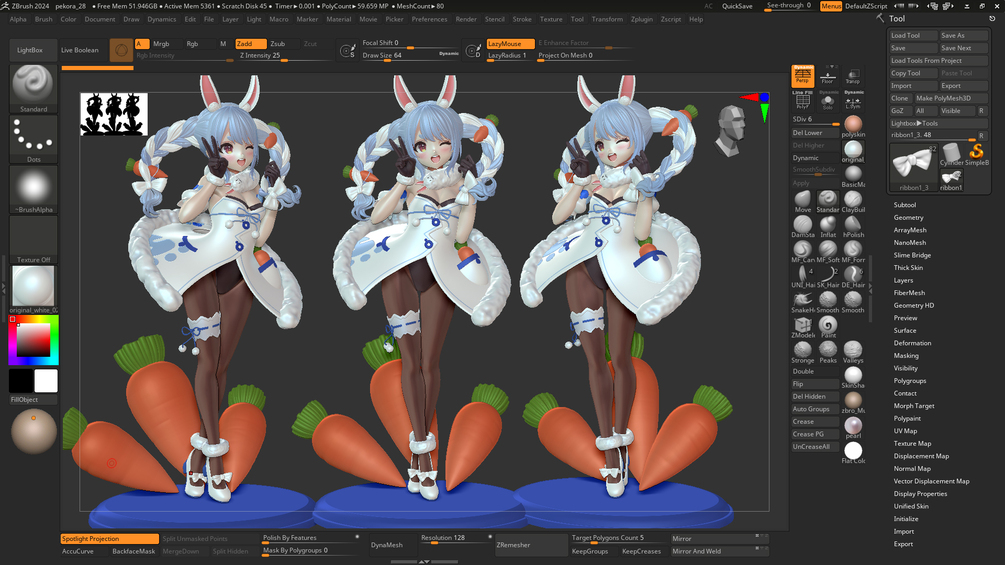1005x565 pixels.
Task: Apply the Flat Color material
Action: [853, 452]
